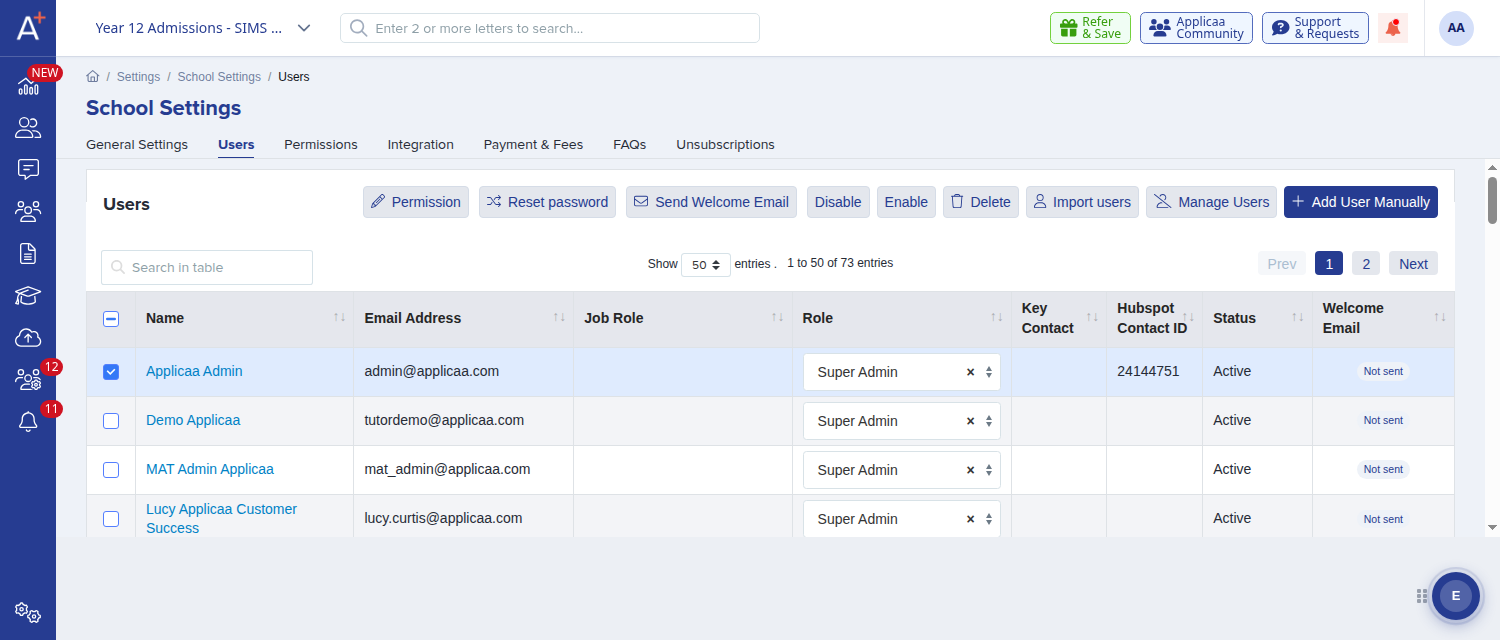This screenshot has height=640, width=1500.
Task: Sort table by Role column arrows
Action: tap(996, 318)
